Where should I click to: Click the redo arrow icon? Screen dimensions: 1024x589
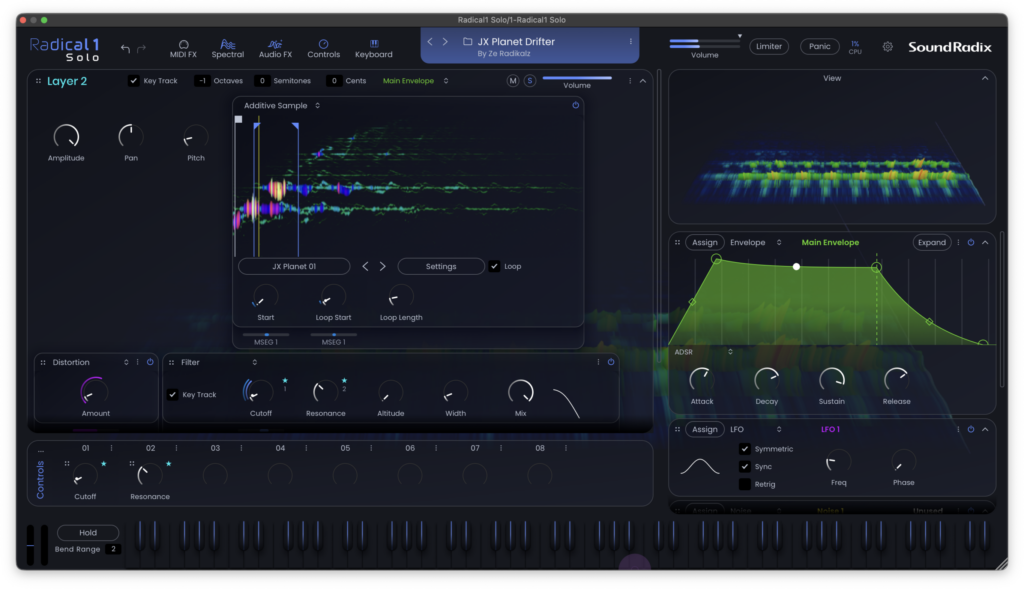(x=141, y=48)
